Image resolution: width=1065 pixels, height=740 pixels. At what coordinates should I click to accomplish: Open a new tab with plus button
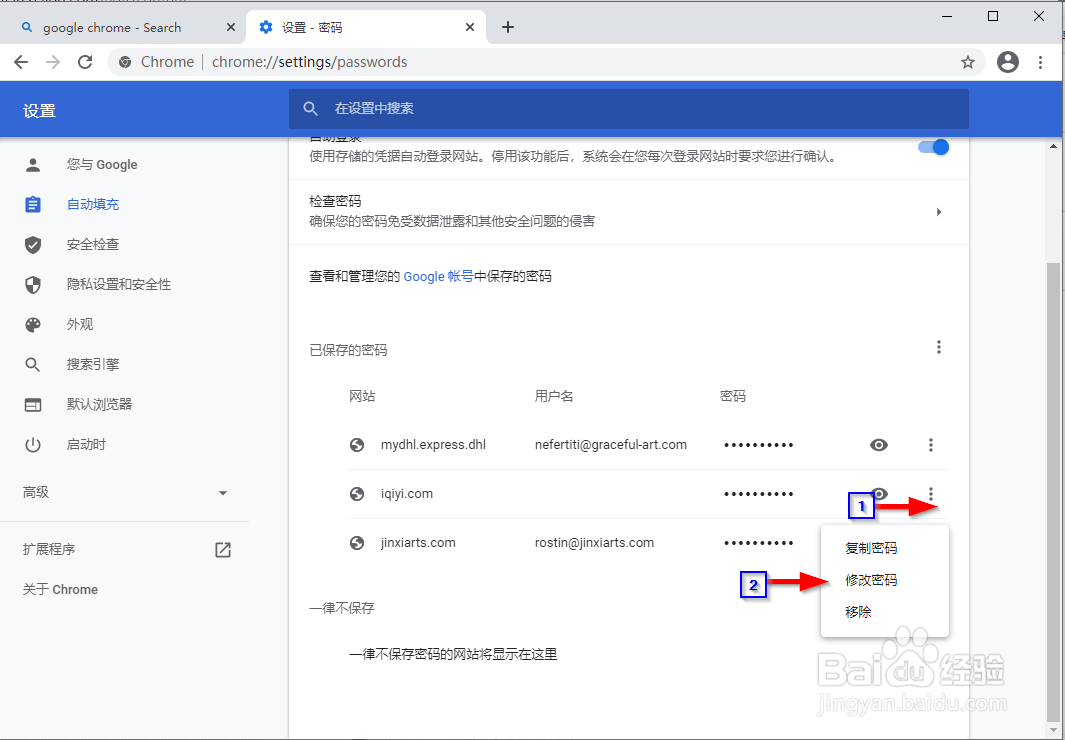pyautogui.click(x=507, y=27)
